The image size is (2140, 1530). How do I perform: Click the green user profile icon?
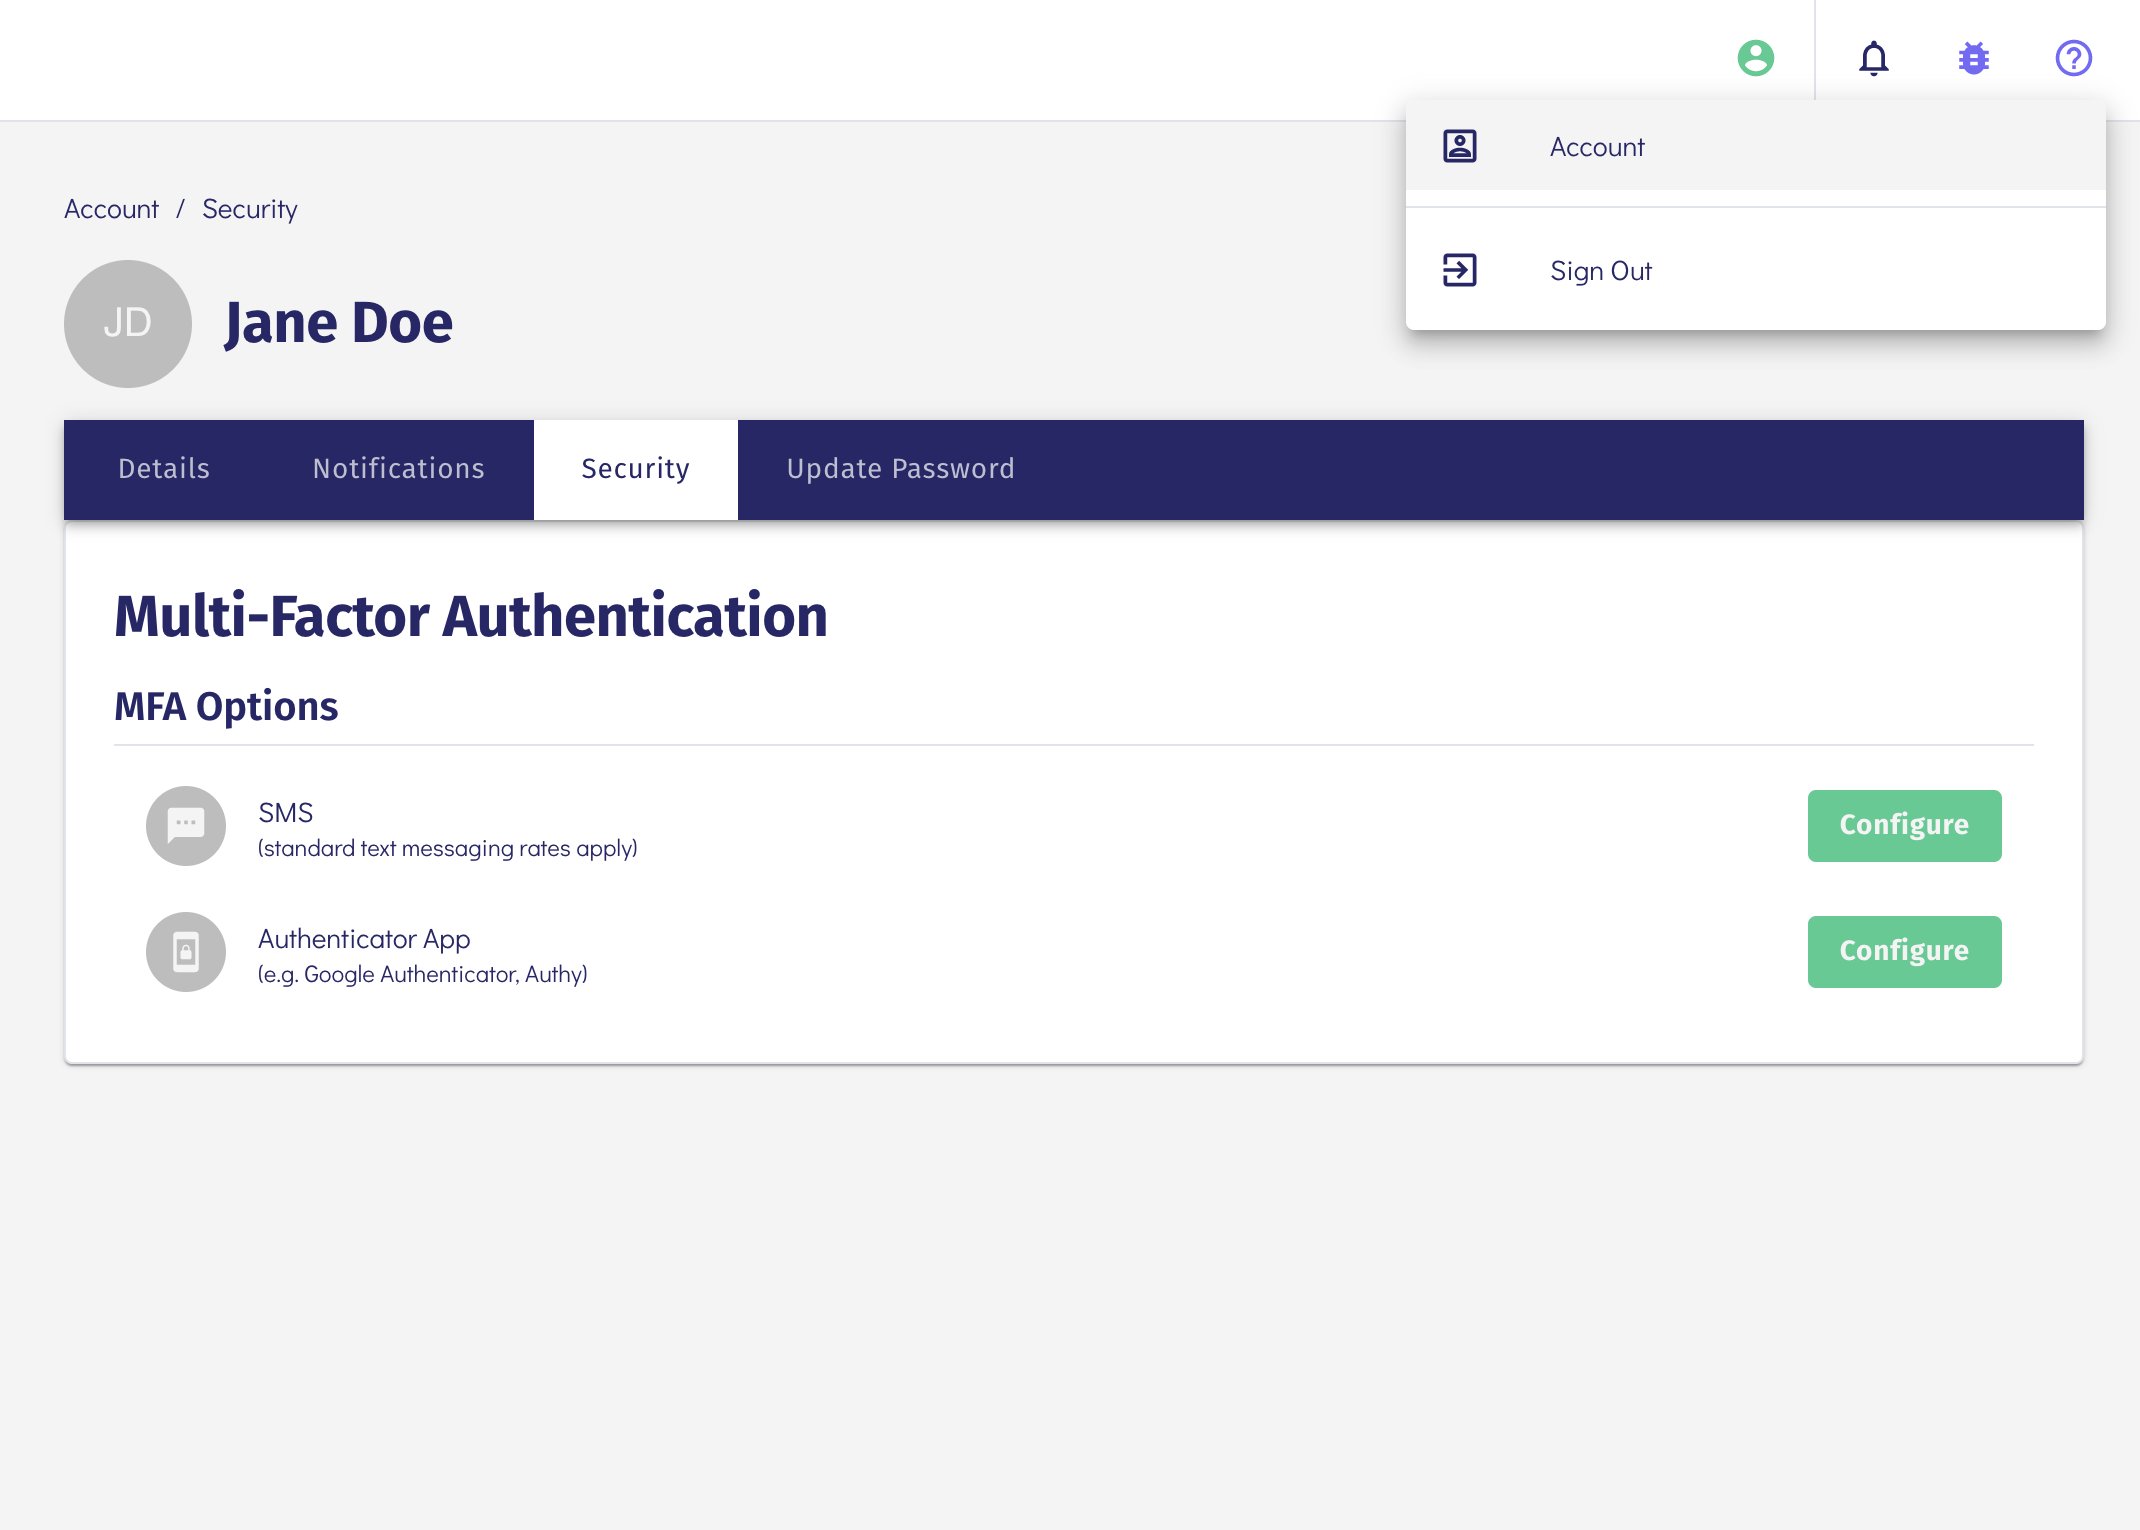coord(1755,58)
